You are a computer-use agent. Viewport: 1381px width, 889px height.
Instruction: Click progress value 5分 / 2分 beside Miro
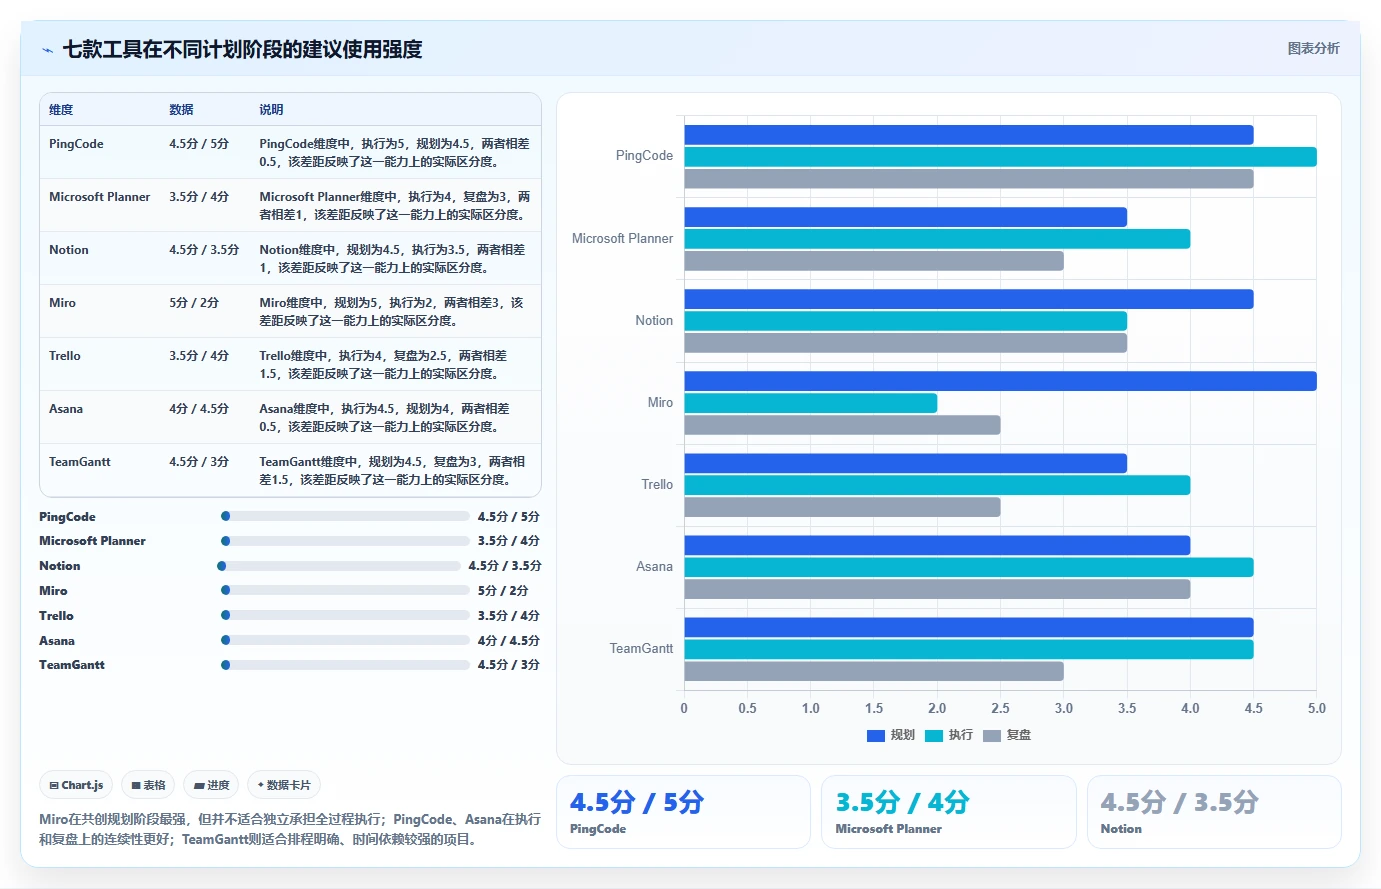pos(503,591)
